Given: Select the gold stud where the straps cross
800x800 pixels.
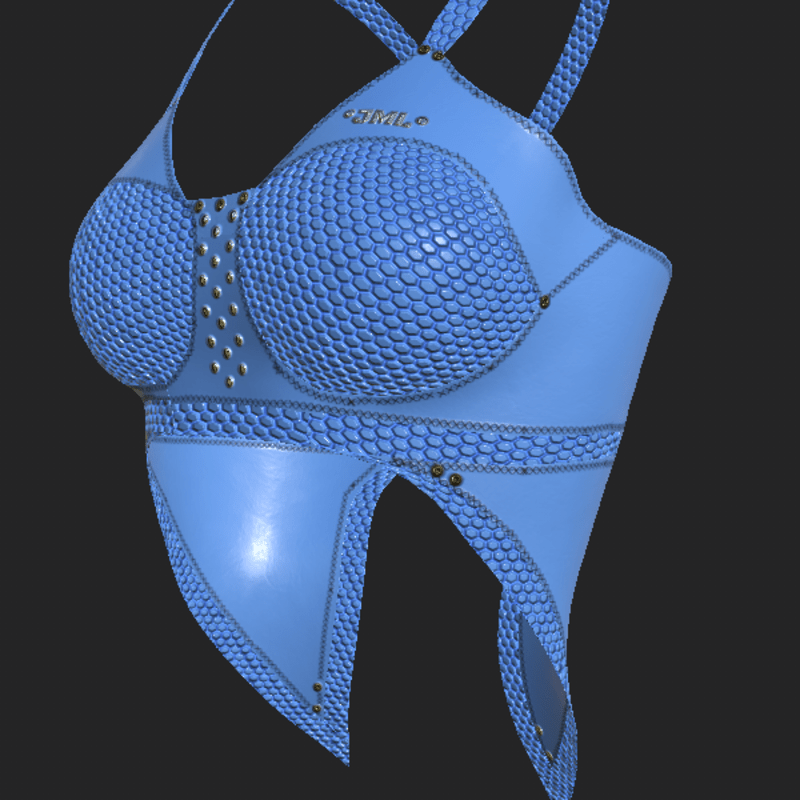Looking at the screenshot, I should point(432,52).
